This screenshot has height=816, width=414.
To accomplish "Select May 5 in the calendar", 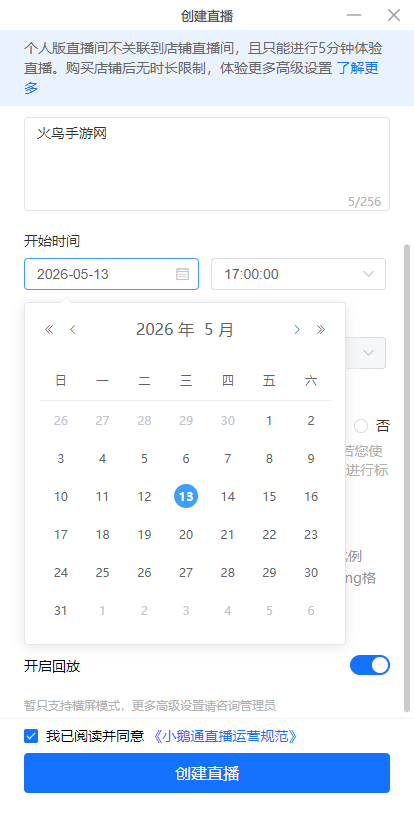I will [144, 458].
